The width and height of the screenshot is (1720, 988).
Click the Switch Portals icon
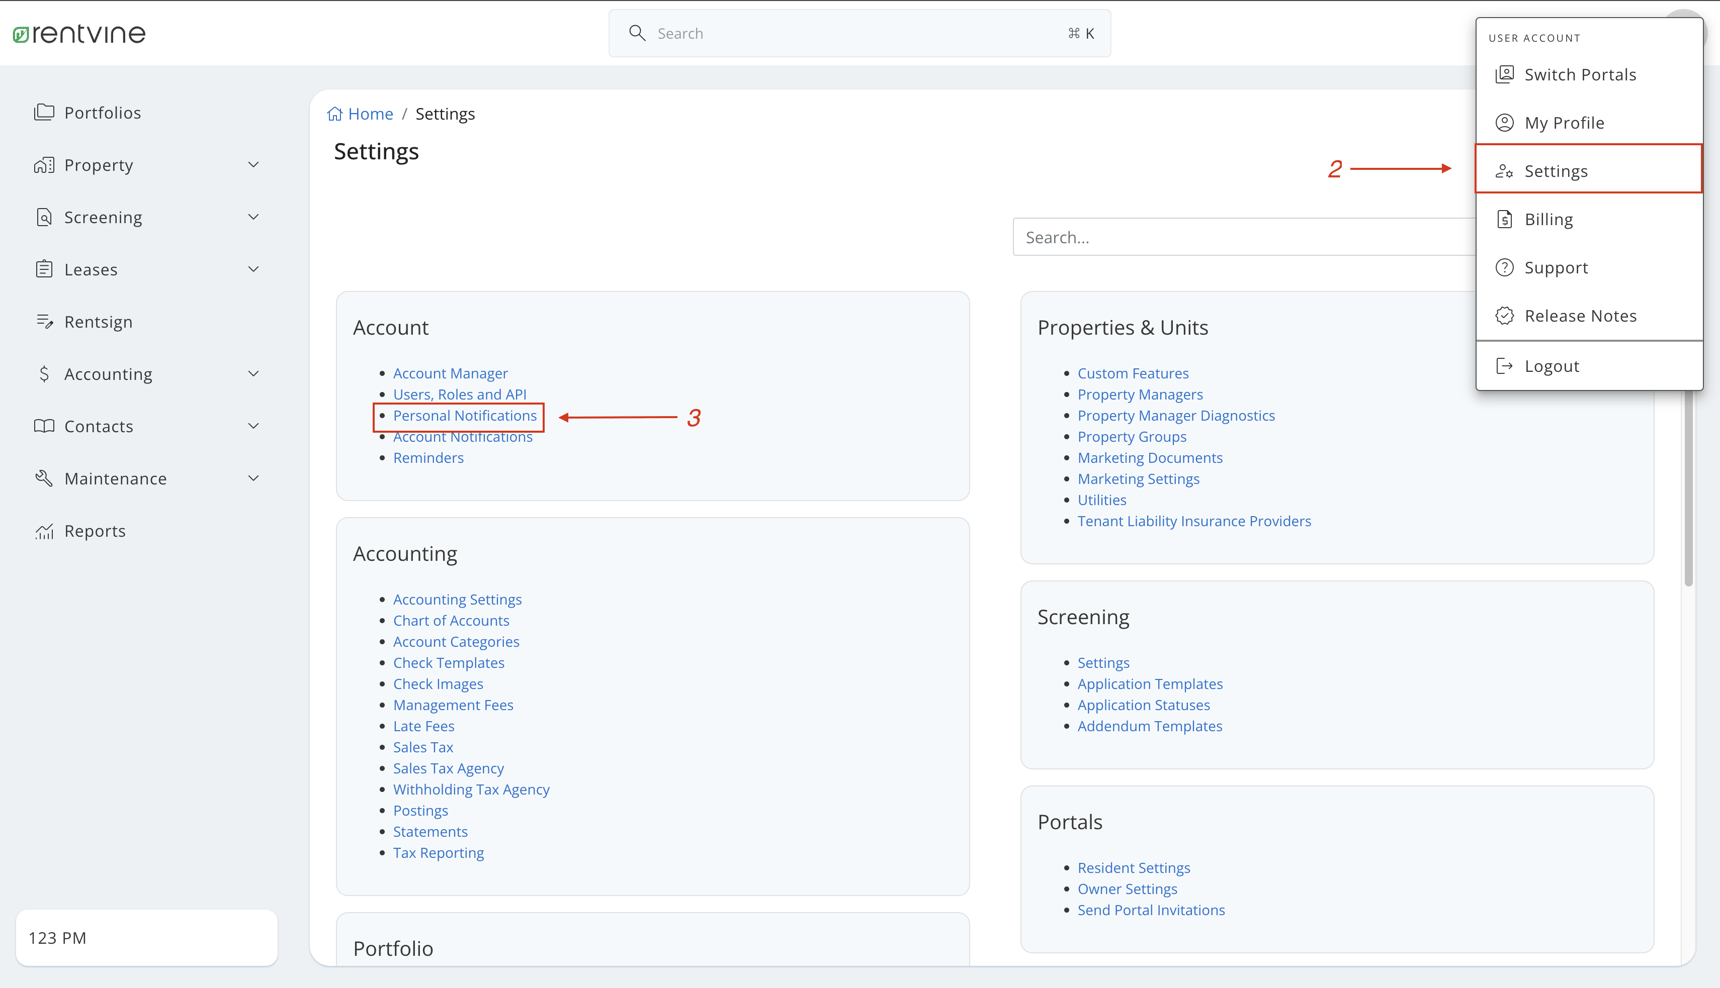pos(1504,75)
